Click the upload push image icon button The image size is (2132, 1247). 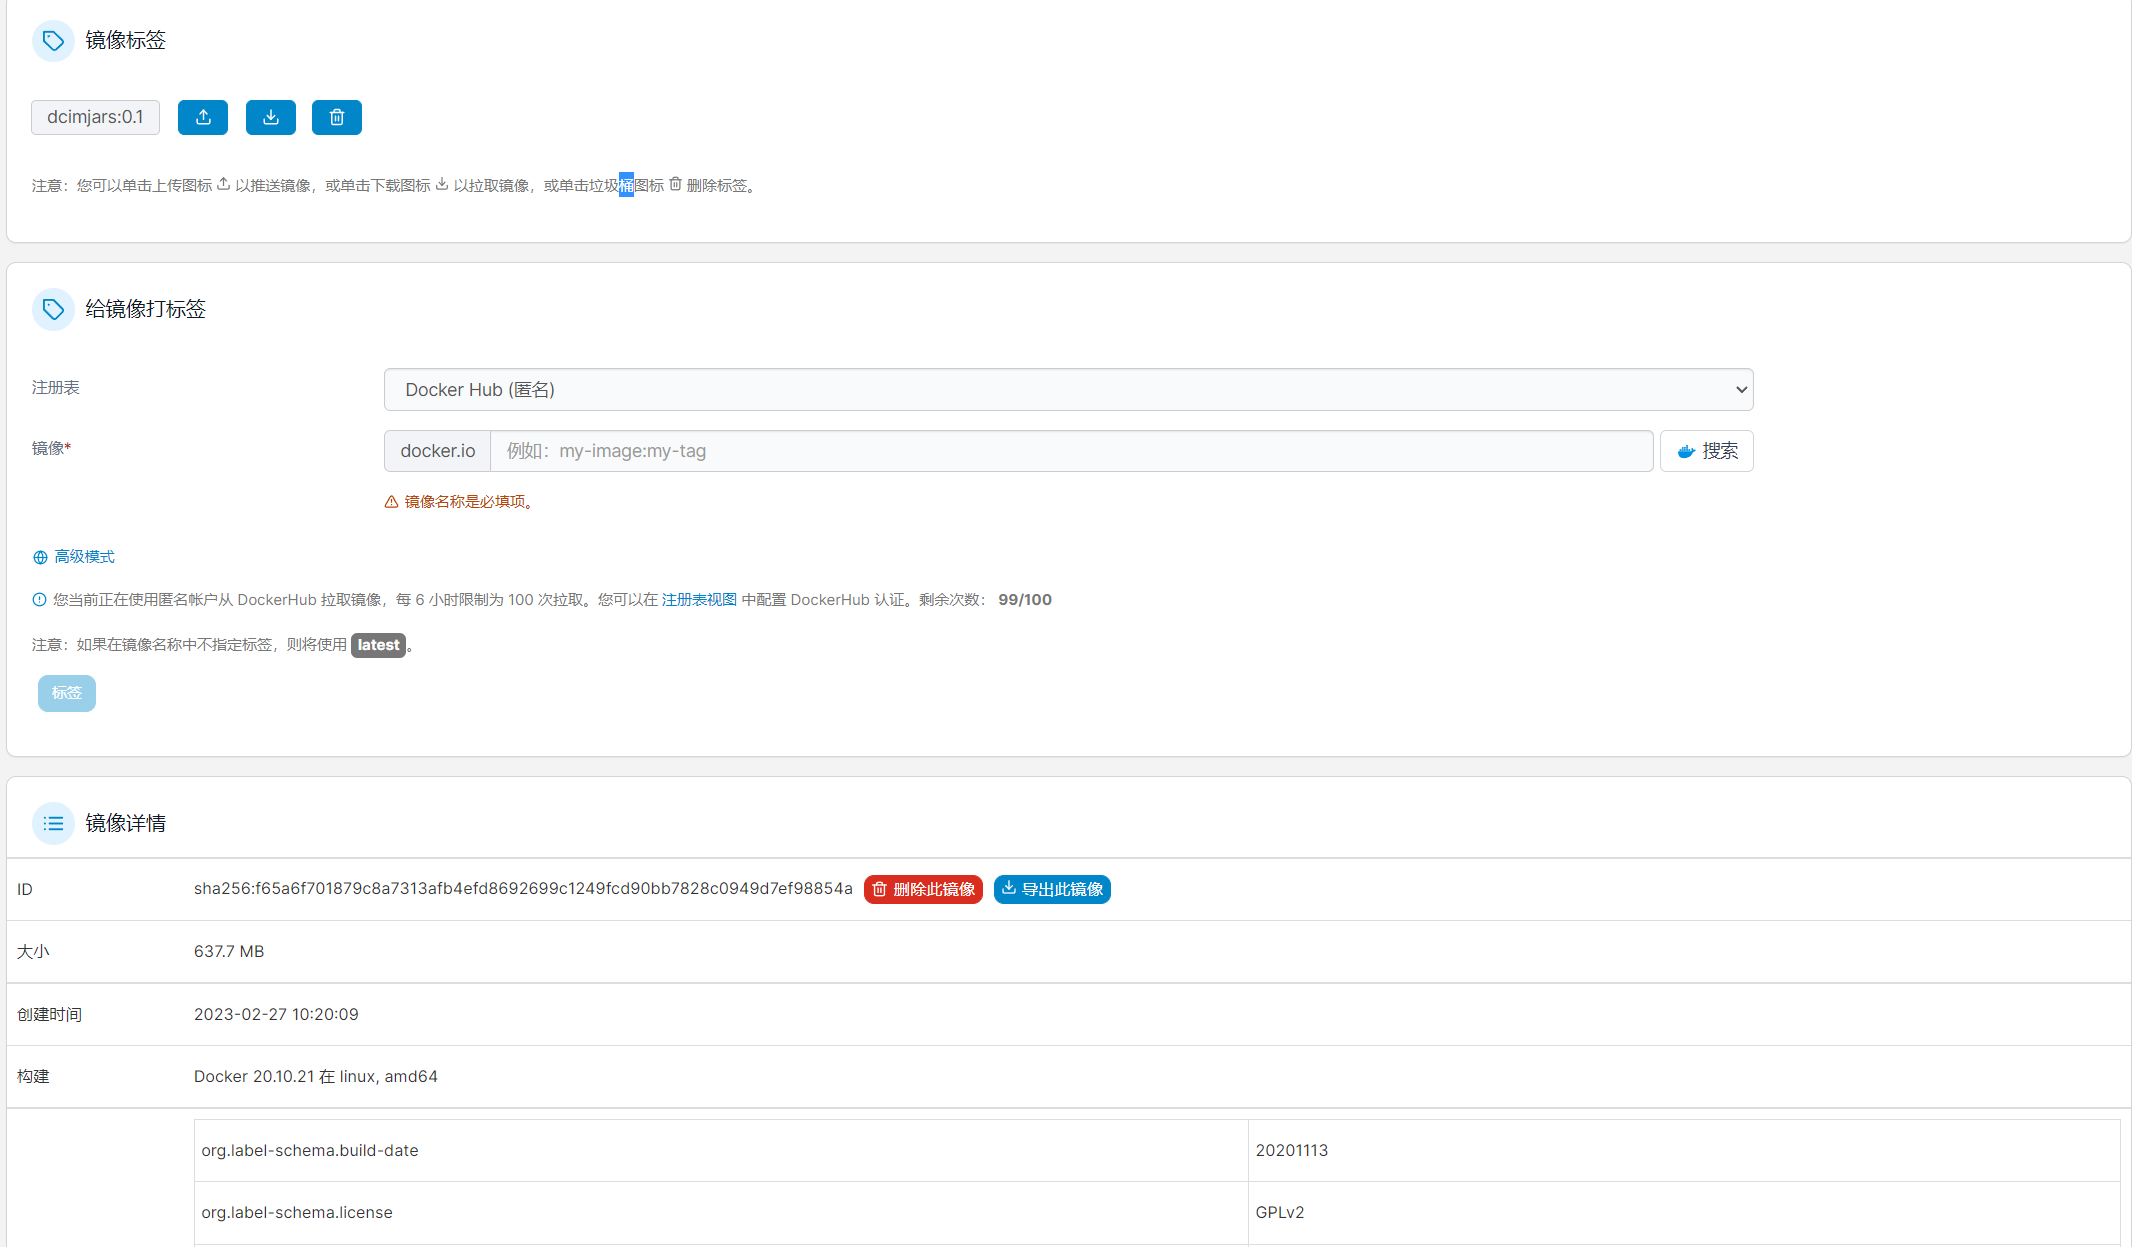(203, 117)
